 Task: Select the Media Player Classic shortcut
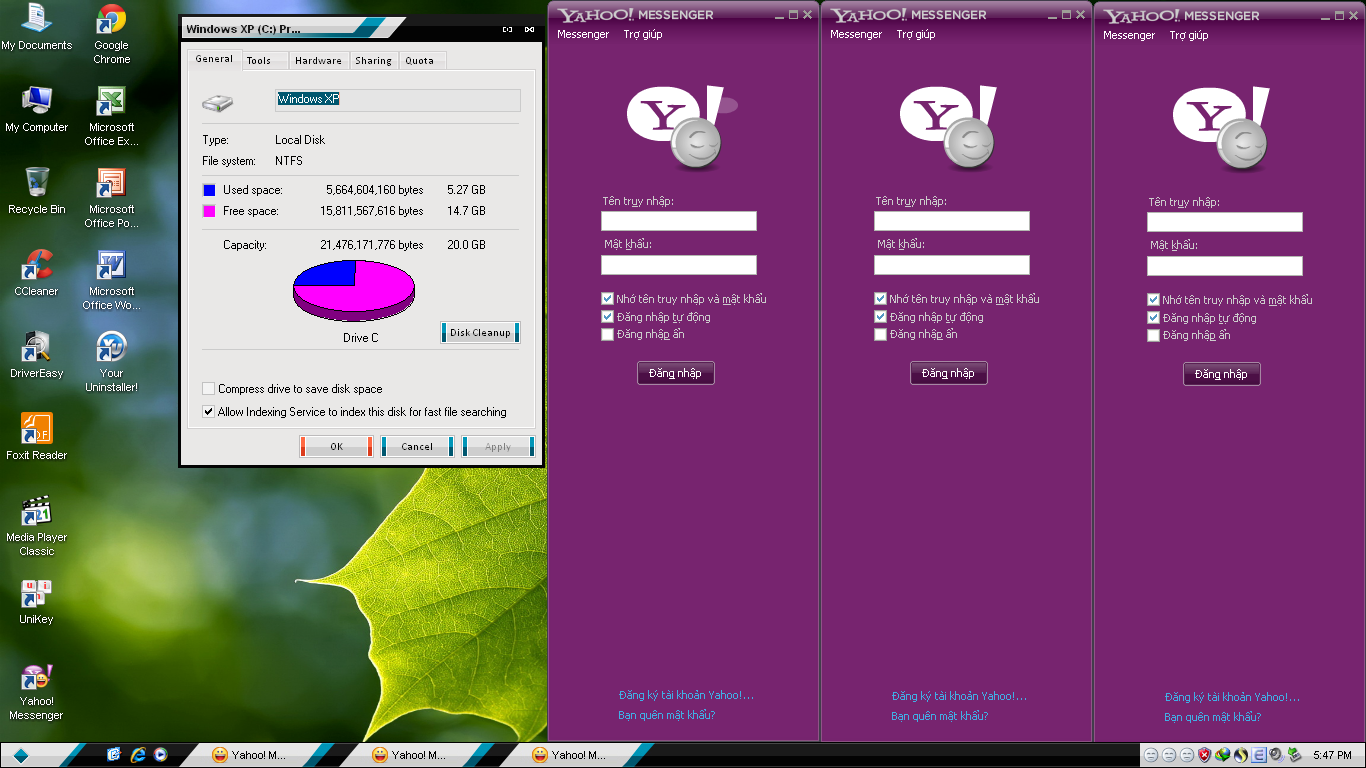37,526
